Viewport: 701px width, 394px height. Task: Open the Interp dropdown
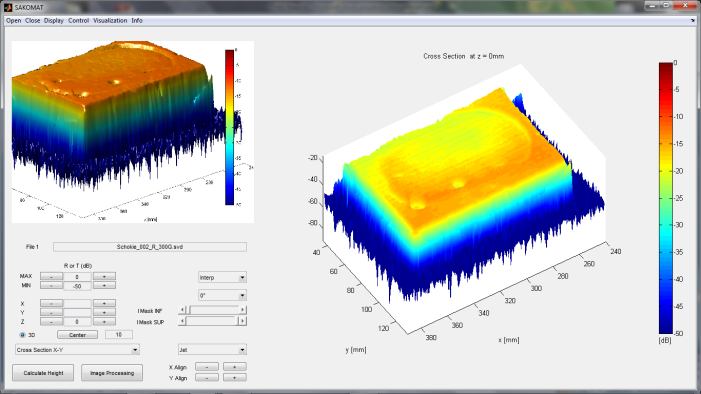(x=222, y=278)
